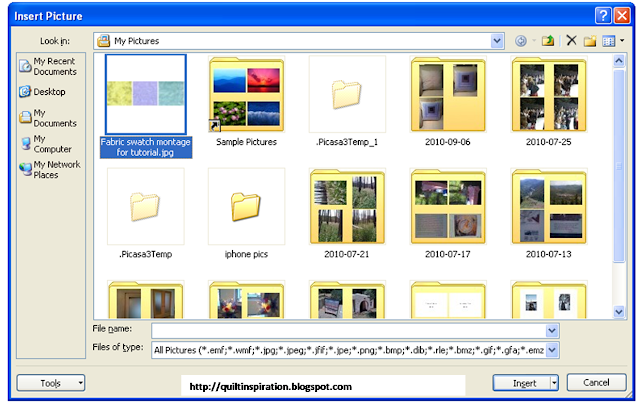Click the Delete X icon in toolbar
The height and width of the screenshot is (408, 640).
571,40
